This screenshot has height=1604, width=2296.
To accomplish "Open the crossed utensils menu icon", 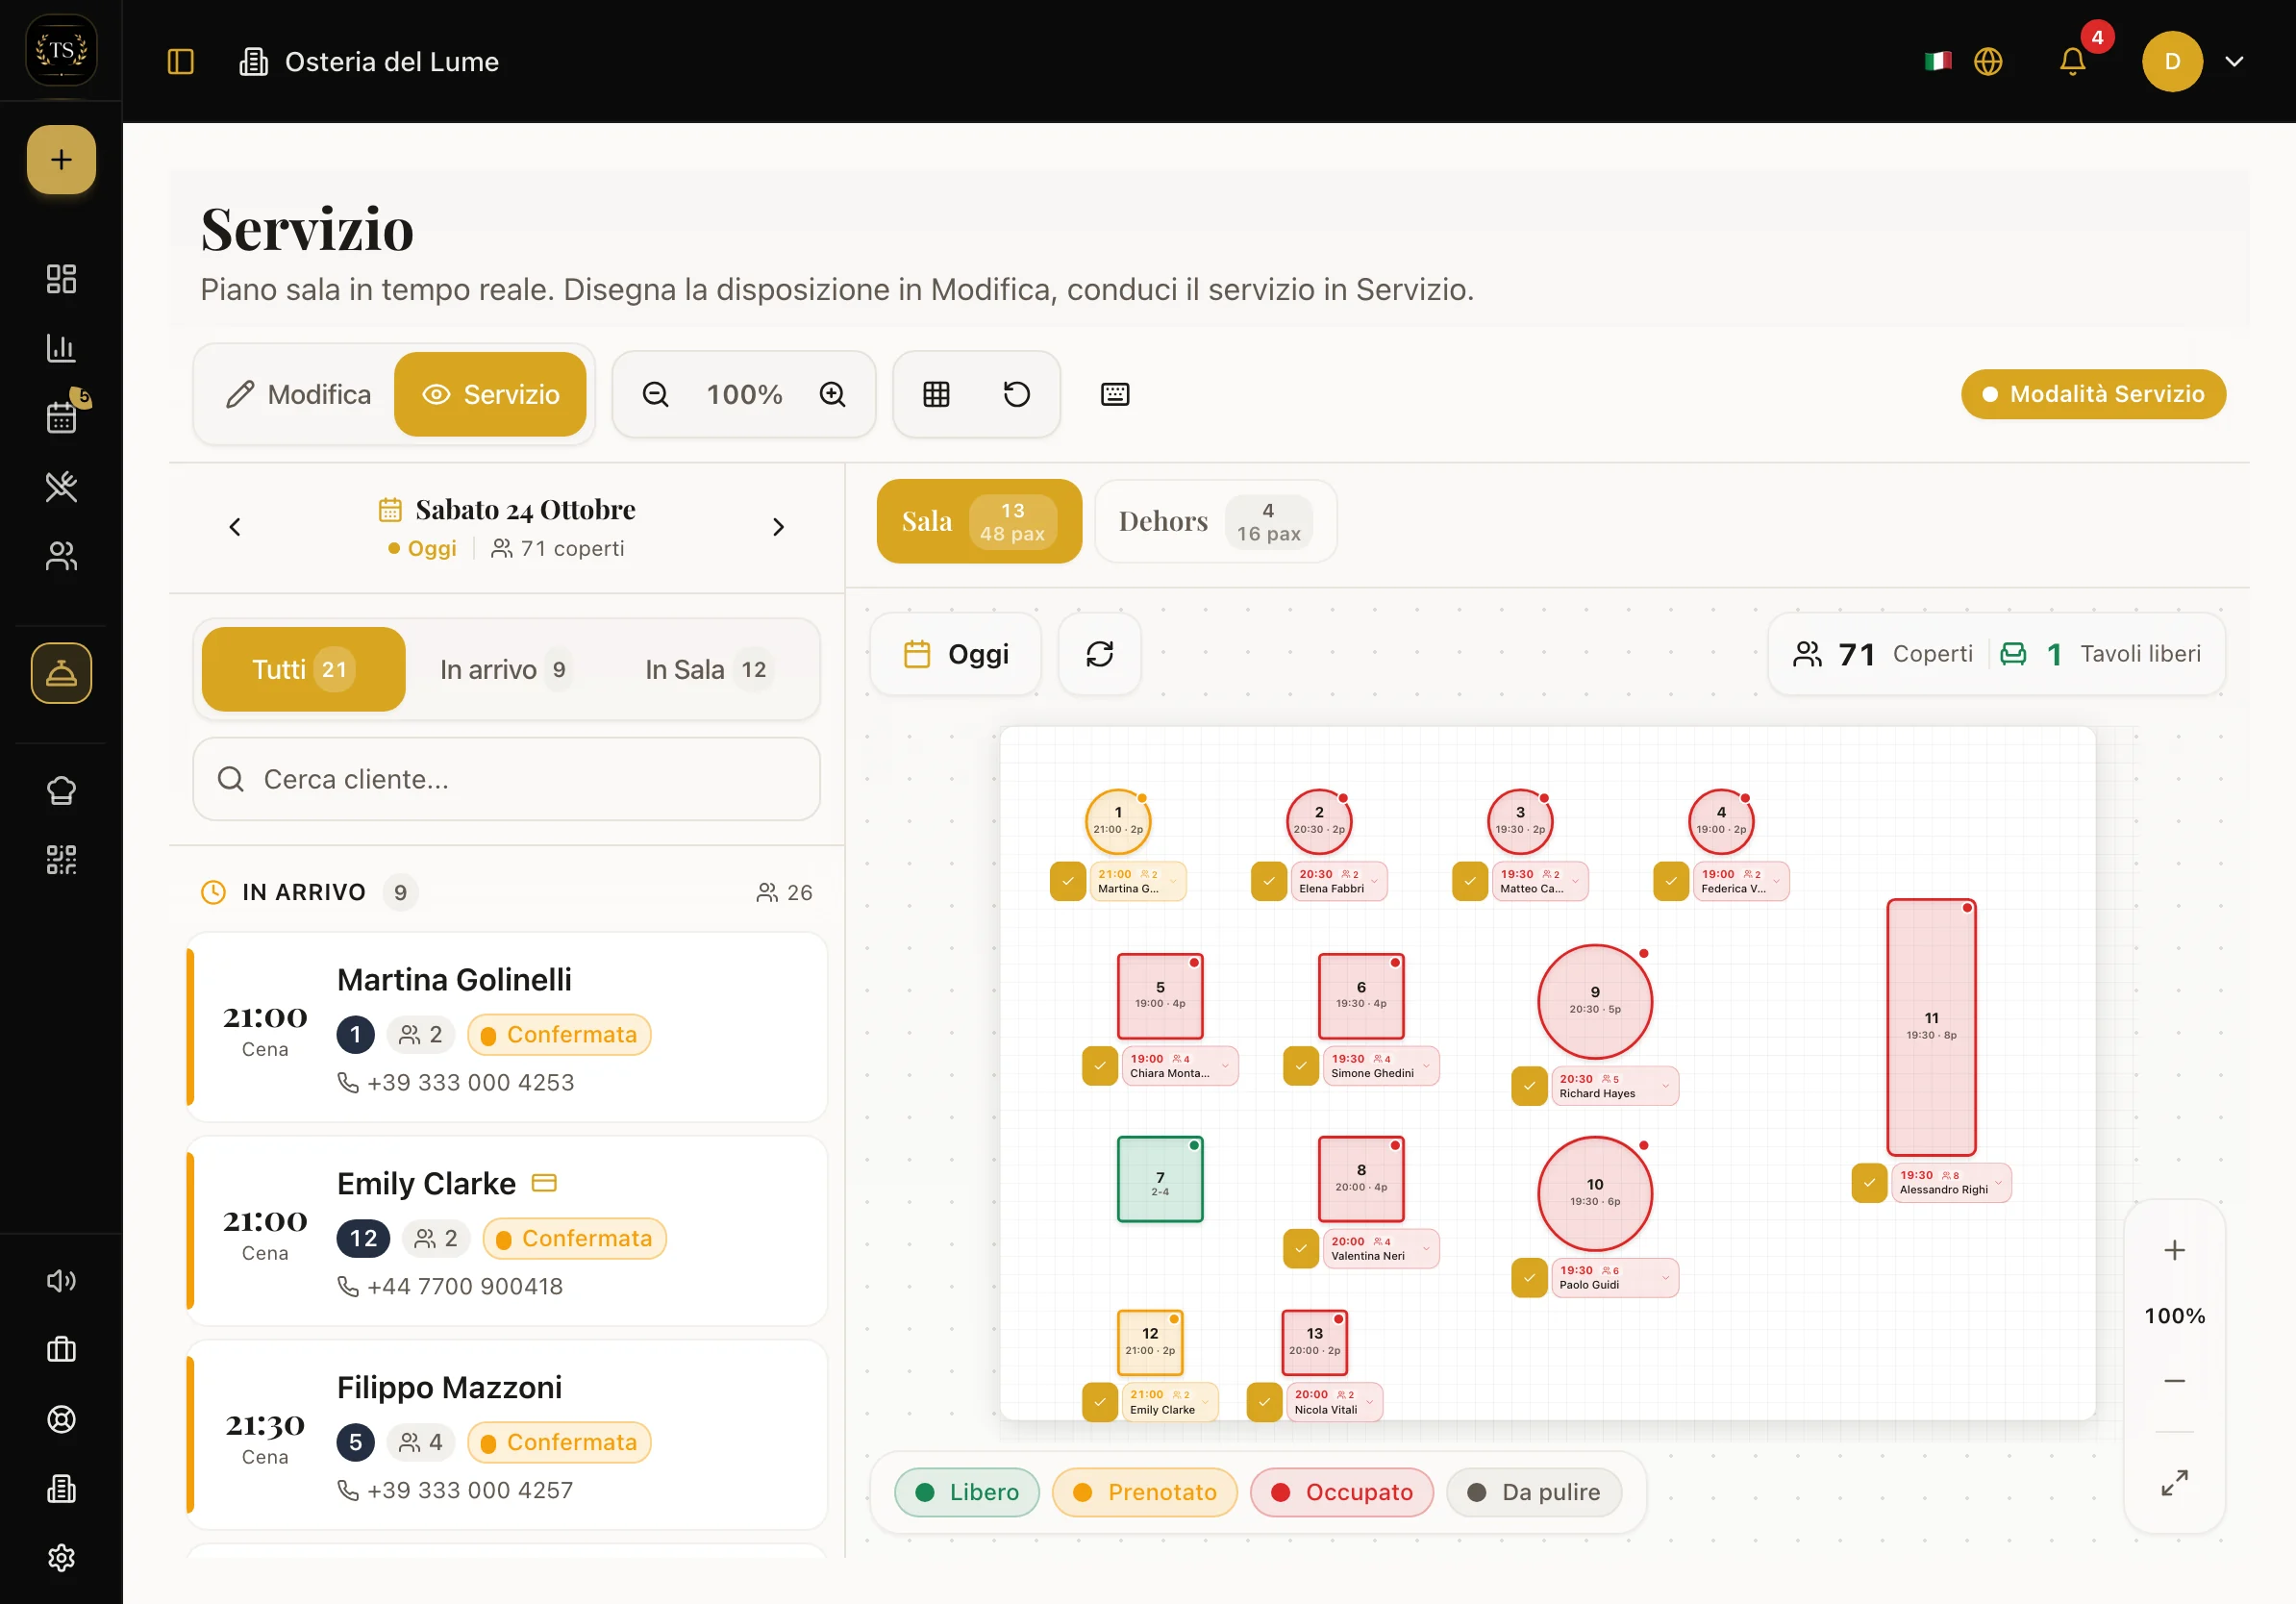I will (x=61, y=486).
